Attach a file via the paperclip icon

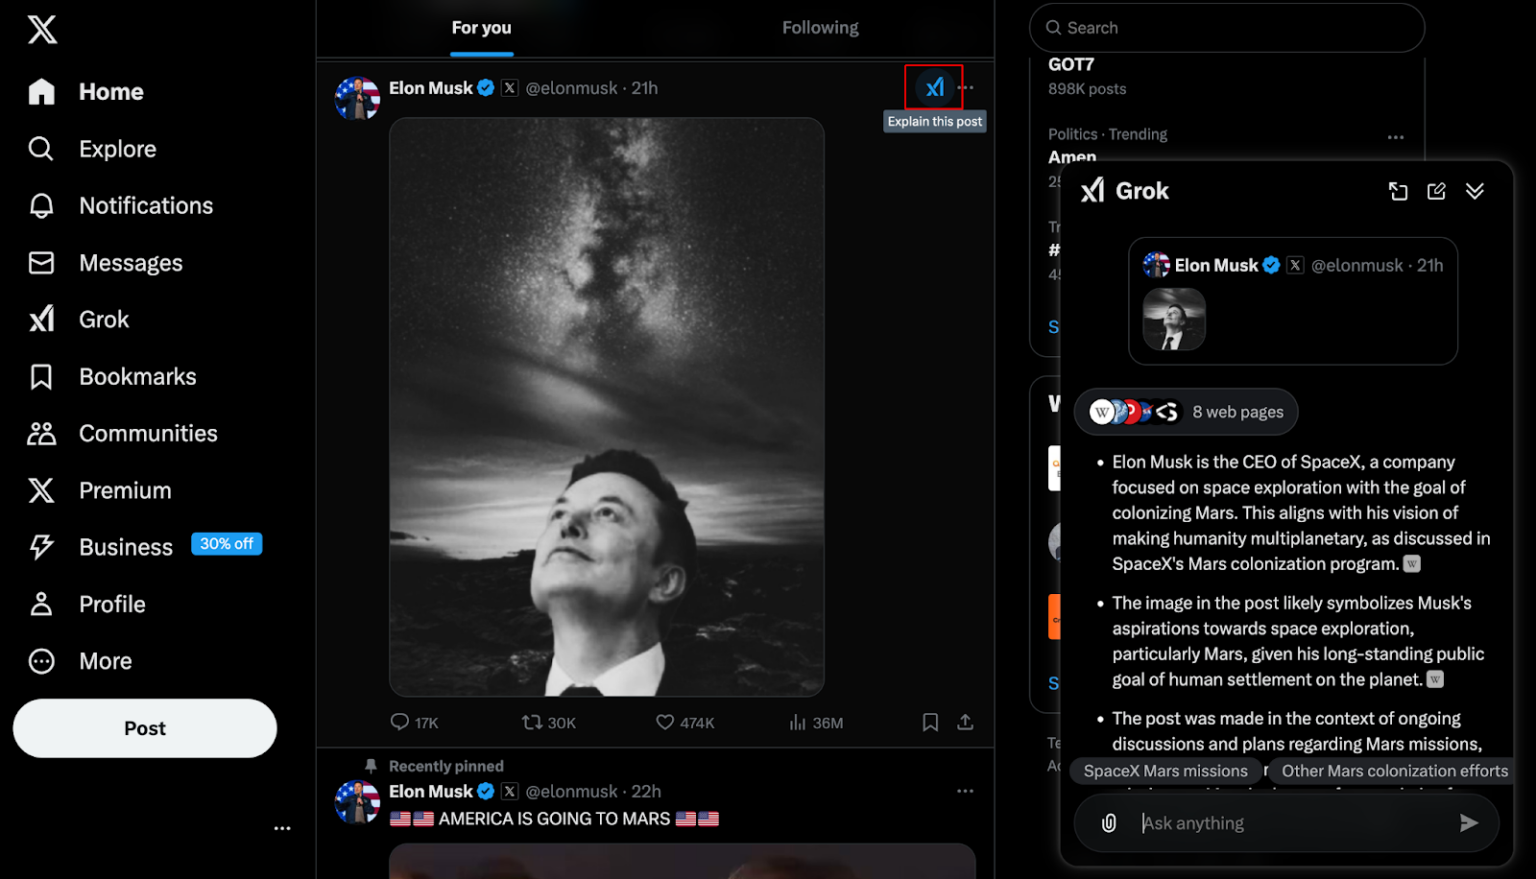tap(1108, 823)
